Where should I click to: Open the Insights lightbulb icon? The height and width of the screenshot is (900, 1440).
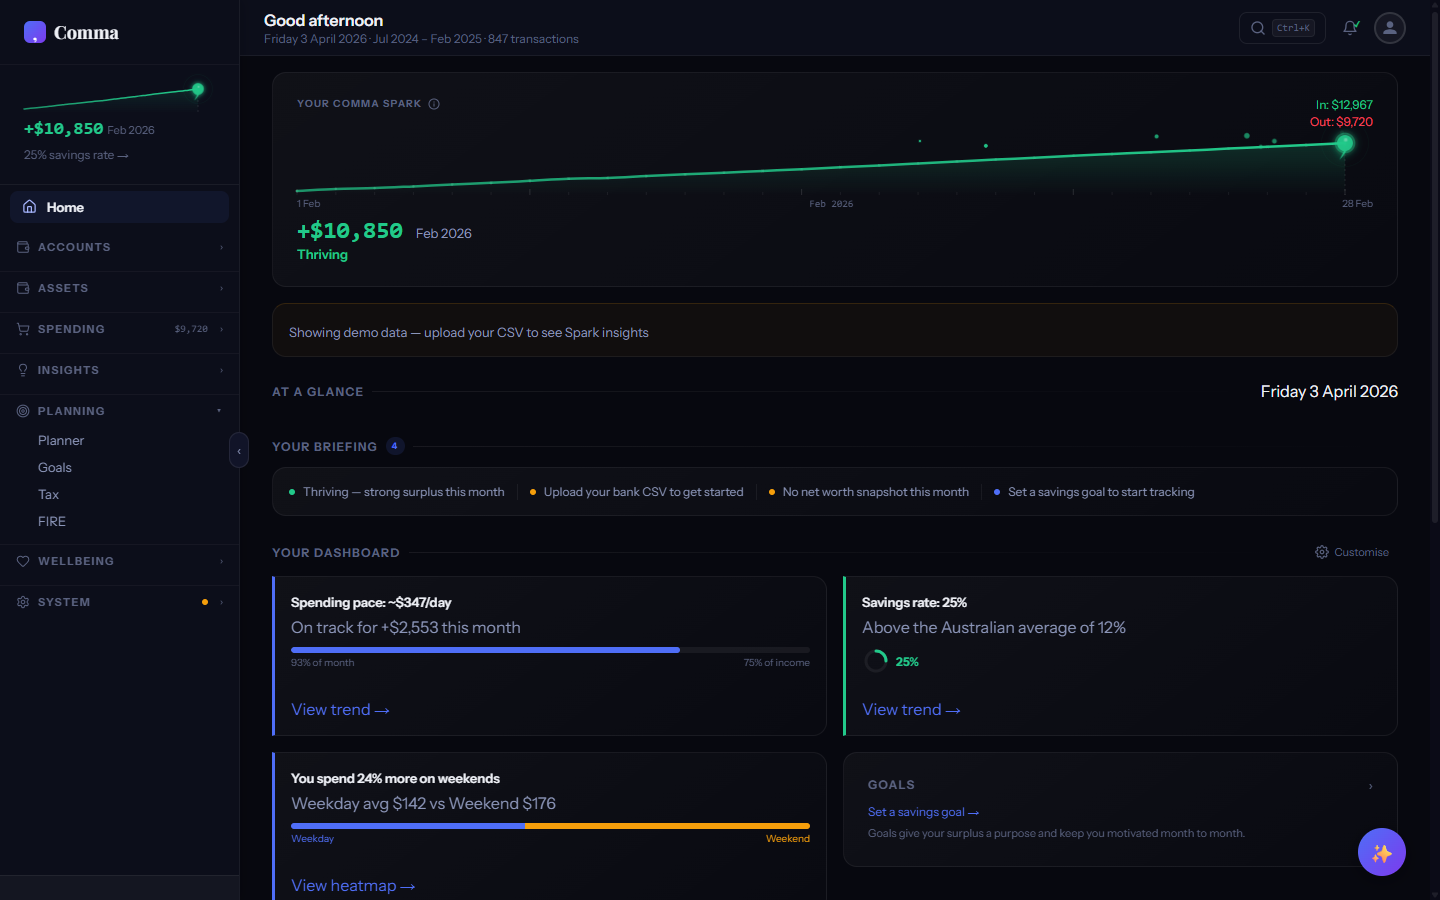coord(22,370)
